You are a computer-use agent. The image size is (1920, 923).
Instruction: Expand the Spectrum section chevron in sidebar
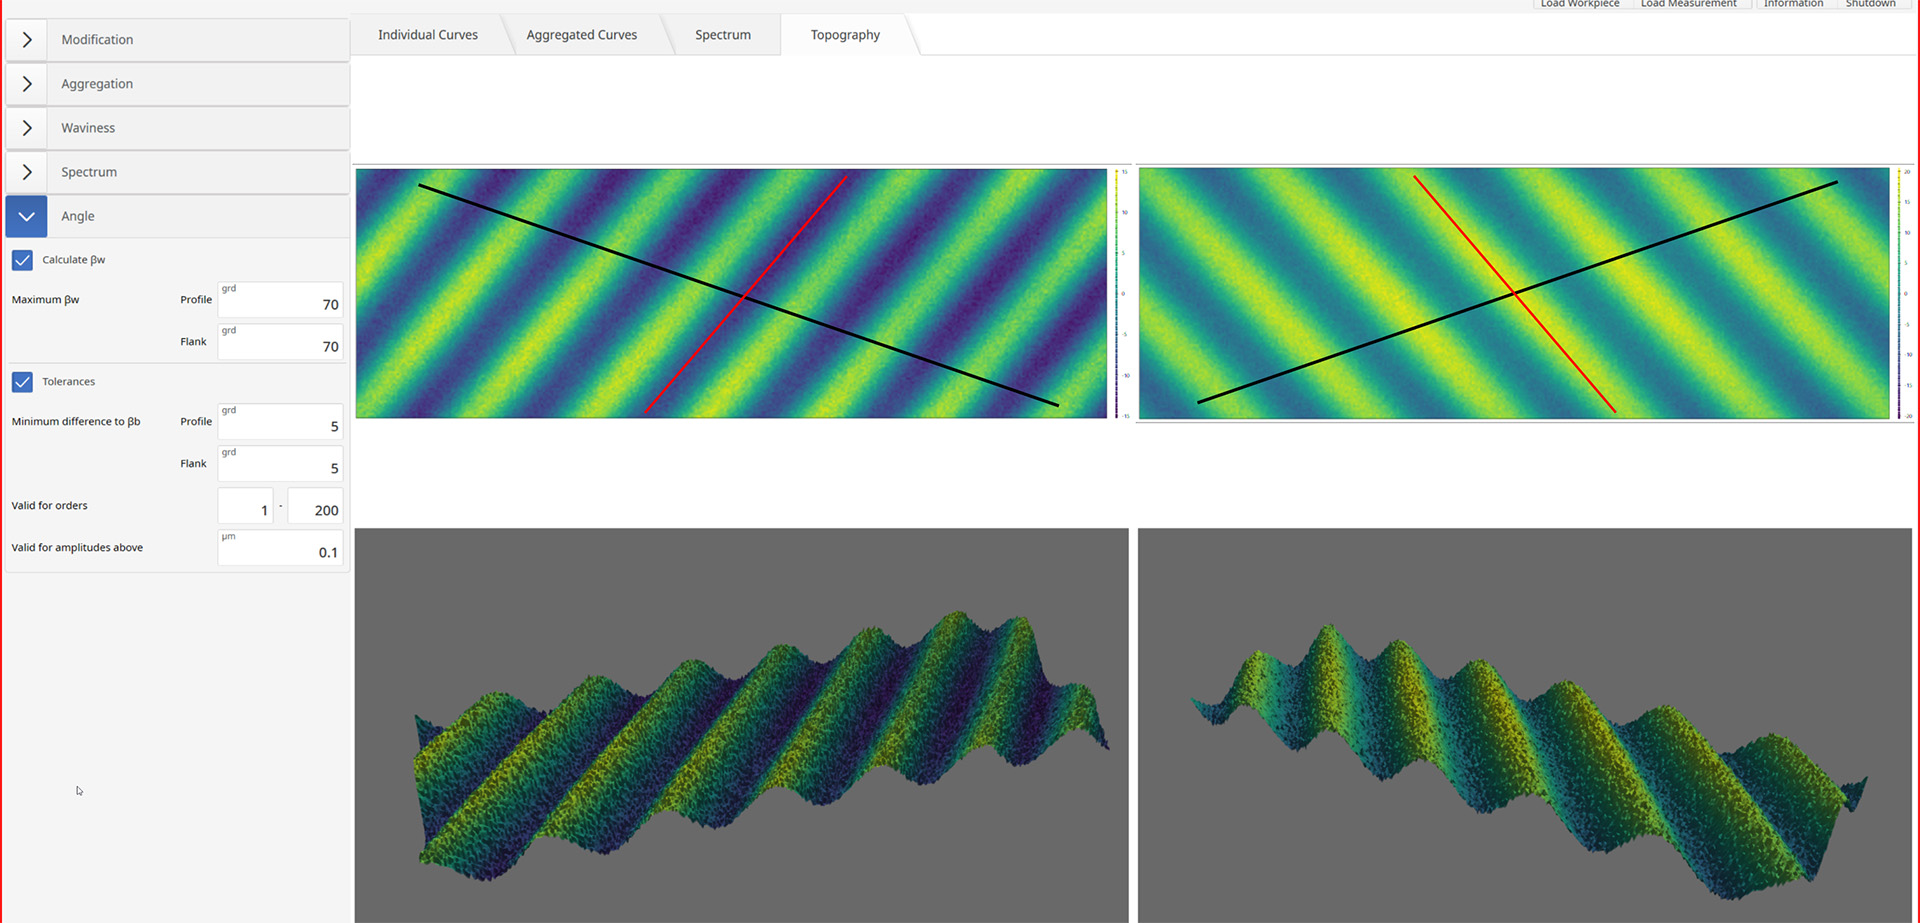(27, 172)
